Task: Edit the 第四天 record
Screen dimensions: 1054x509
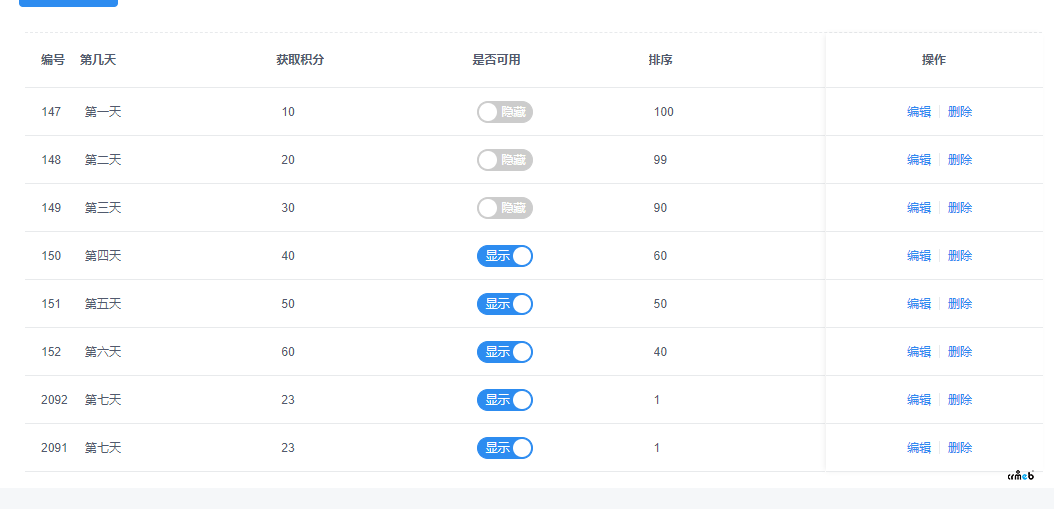Action: pyautogui.click(x=919, y=256)
